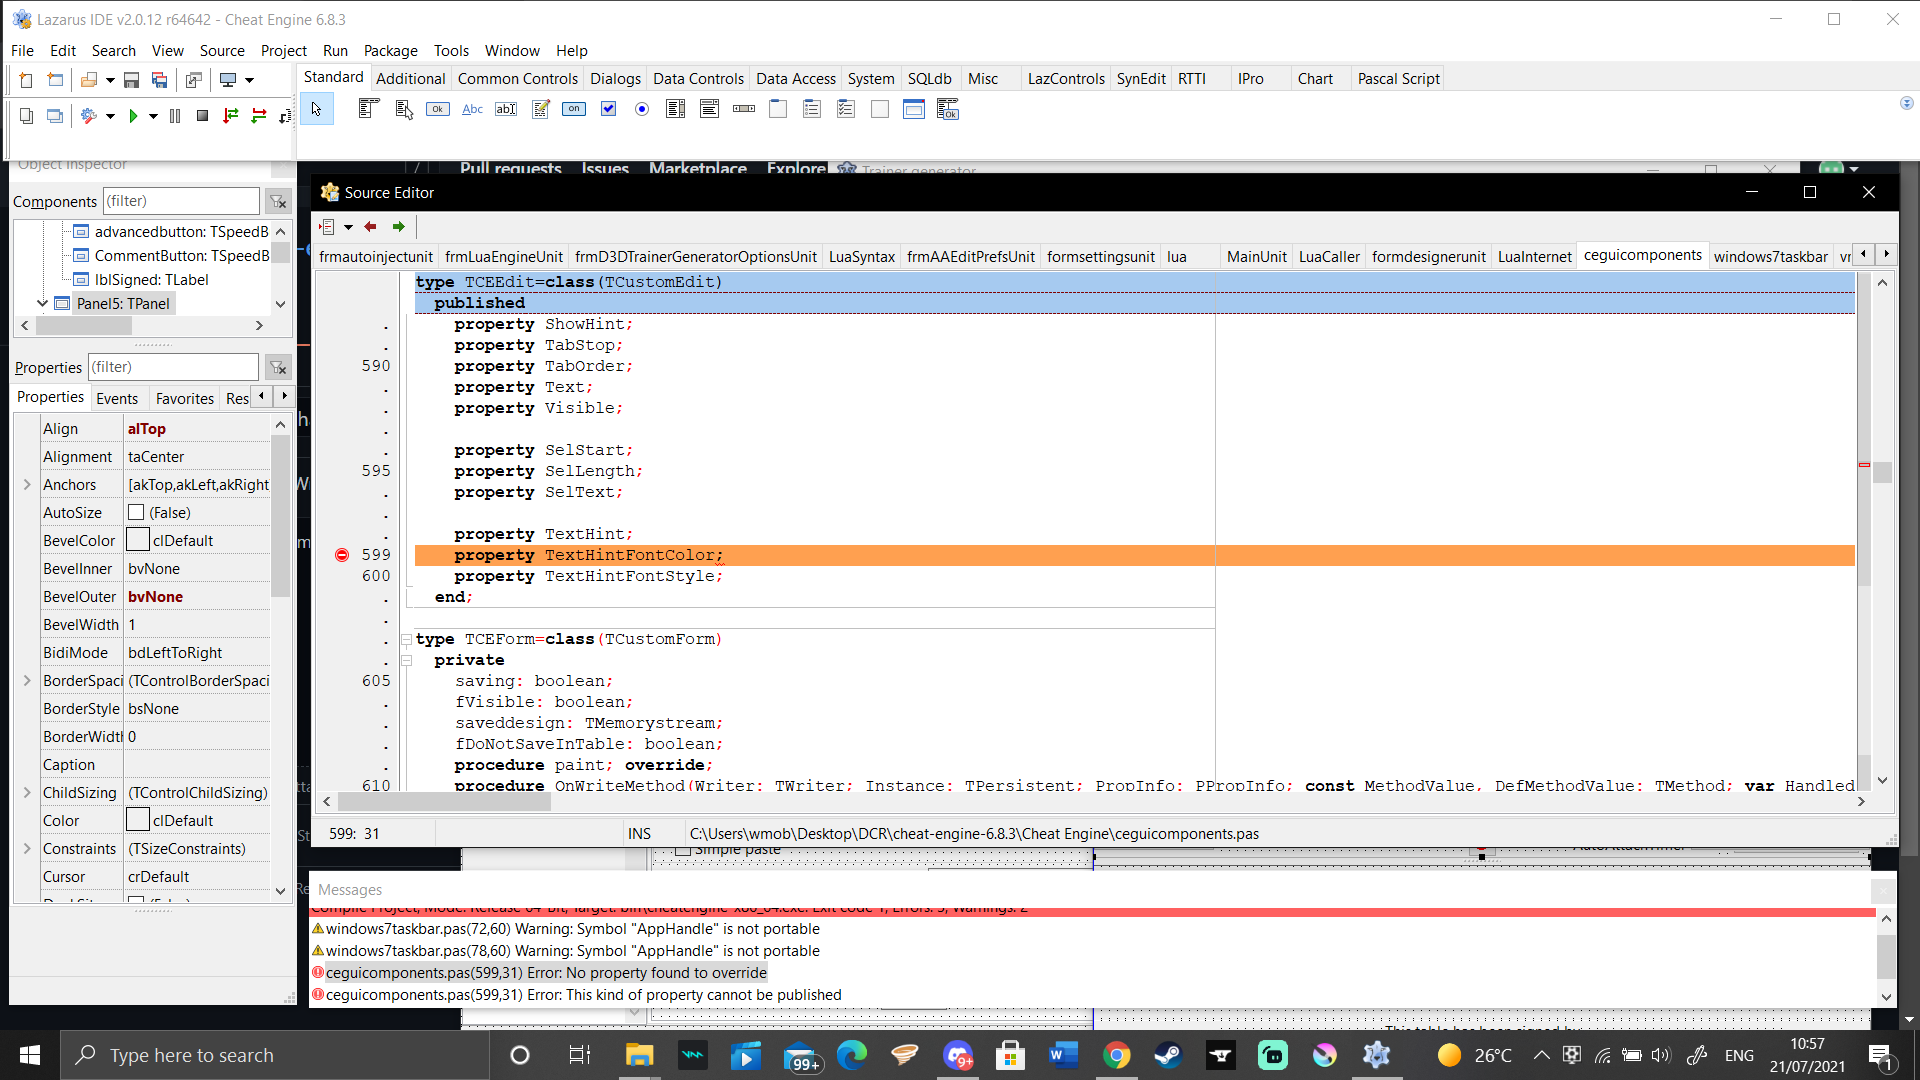Click the Pause program toolbar icon
The height and width of the screenshot is (1080, 1920).
(174, 116)
